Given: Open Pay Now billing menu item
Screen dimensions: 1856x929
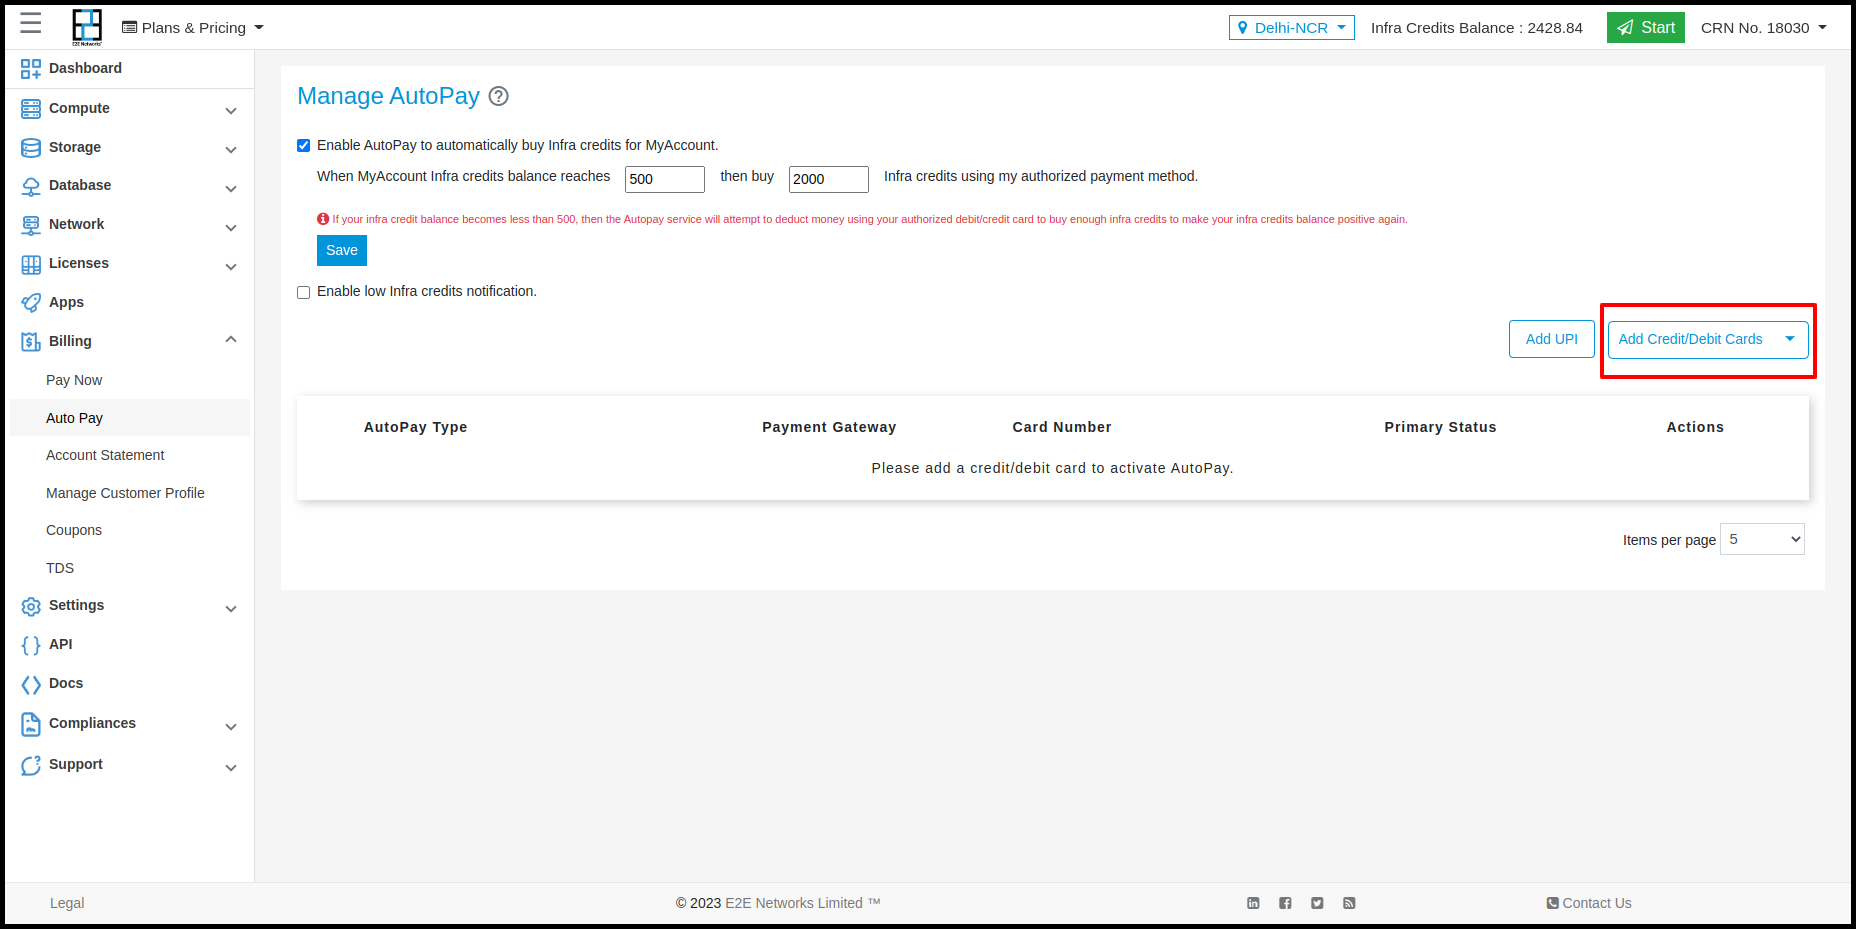Looking at the screenshot, I should coord(74,380).
